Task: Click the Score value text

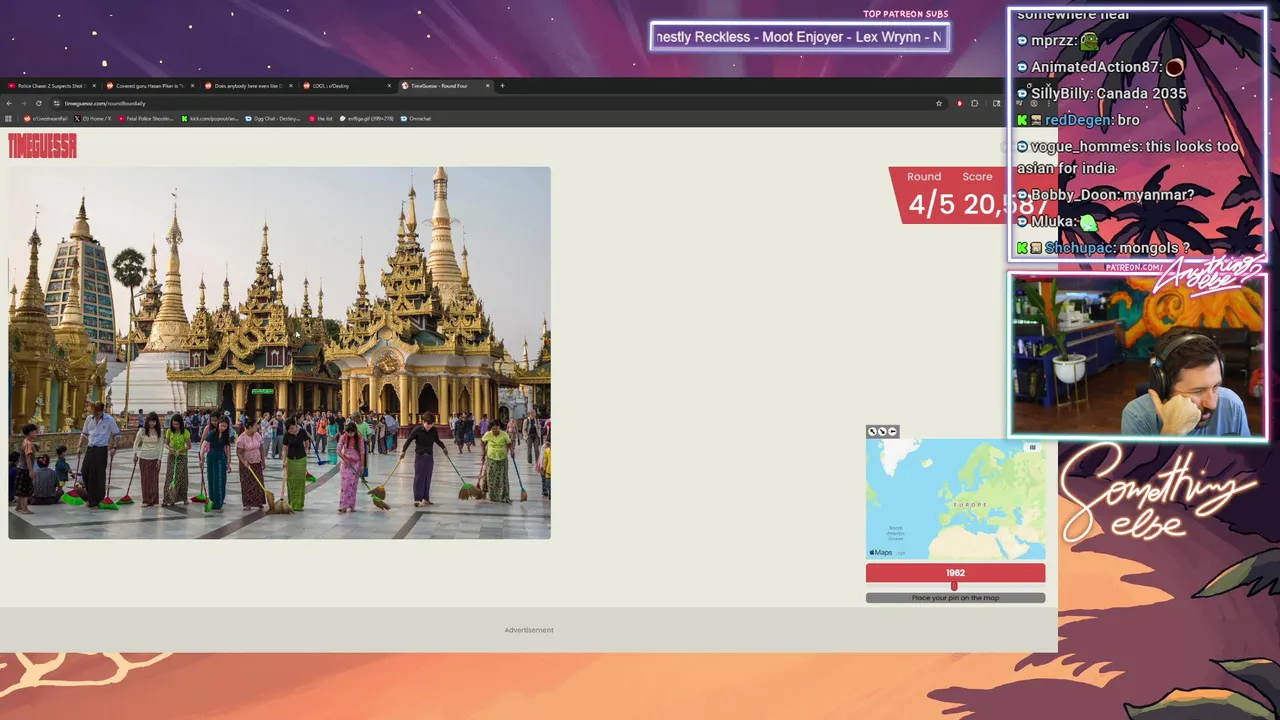Action: click(x=1005, y=204)
